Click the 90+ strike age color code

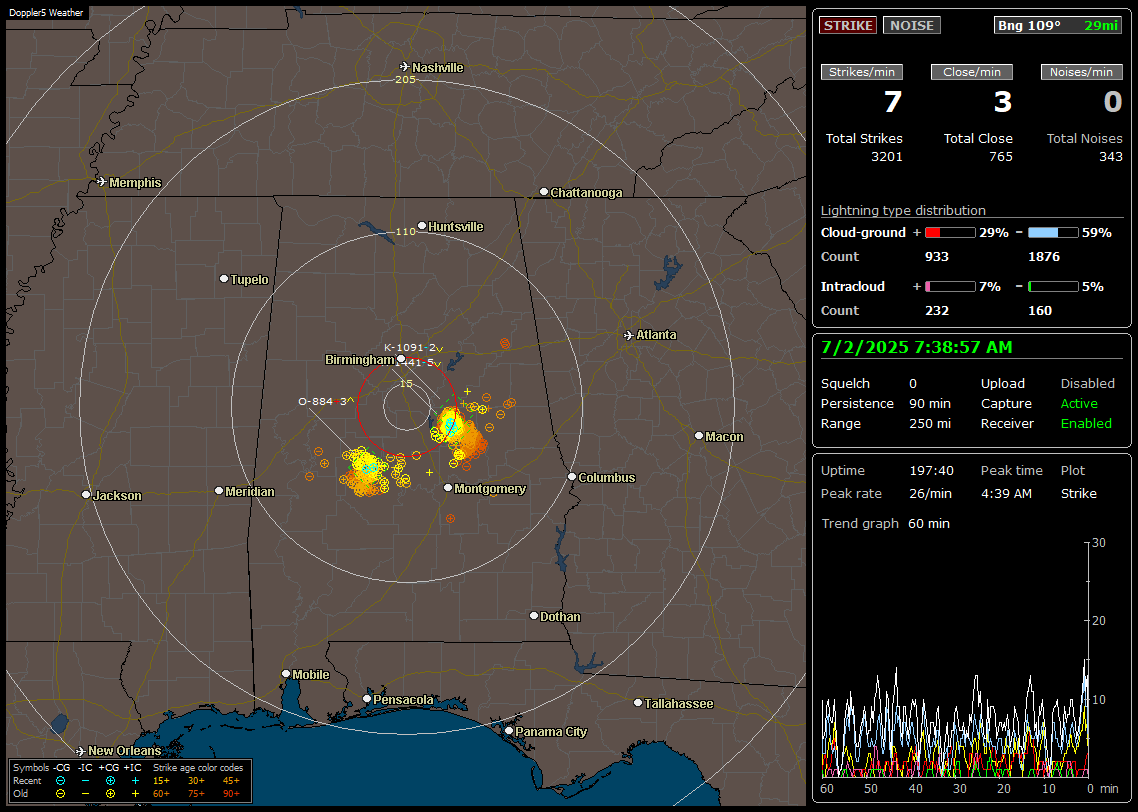231,794
